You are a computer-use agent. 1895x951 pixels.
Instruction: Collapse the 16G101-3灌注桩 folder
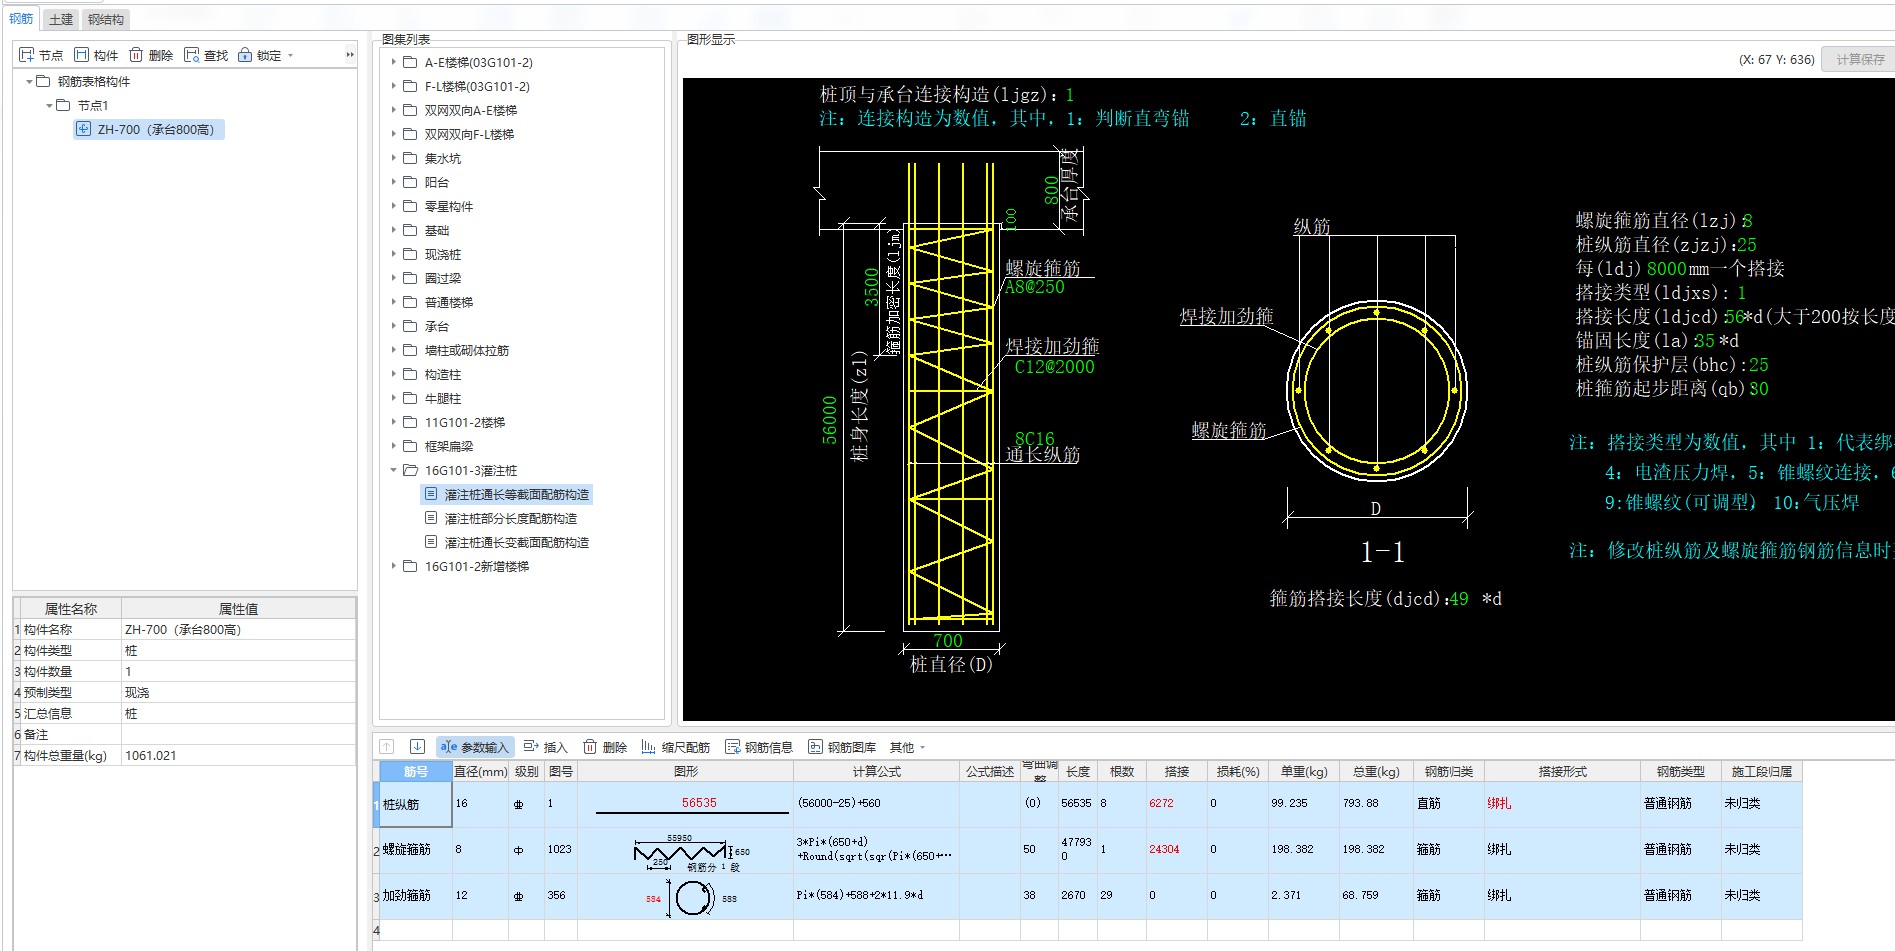(393, 470)
